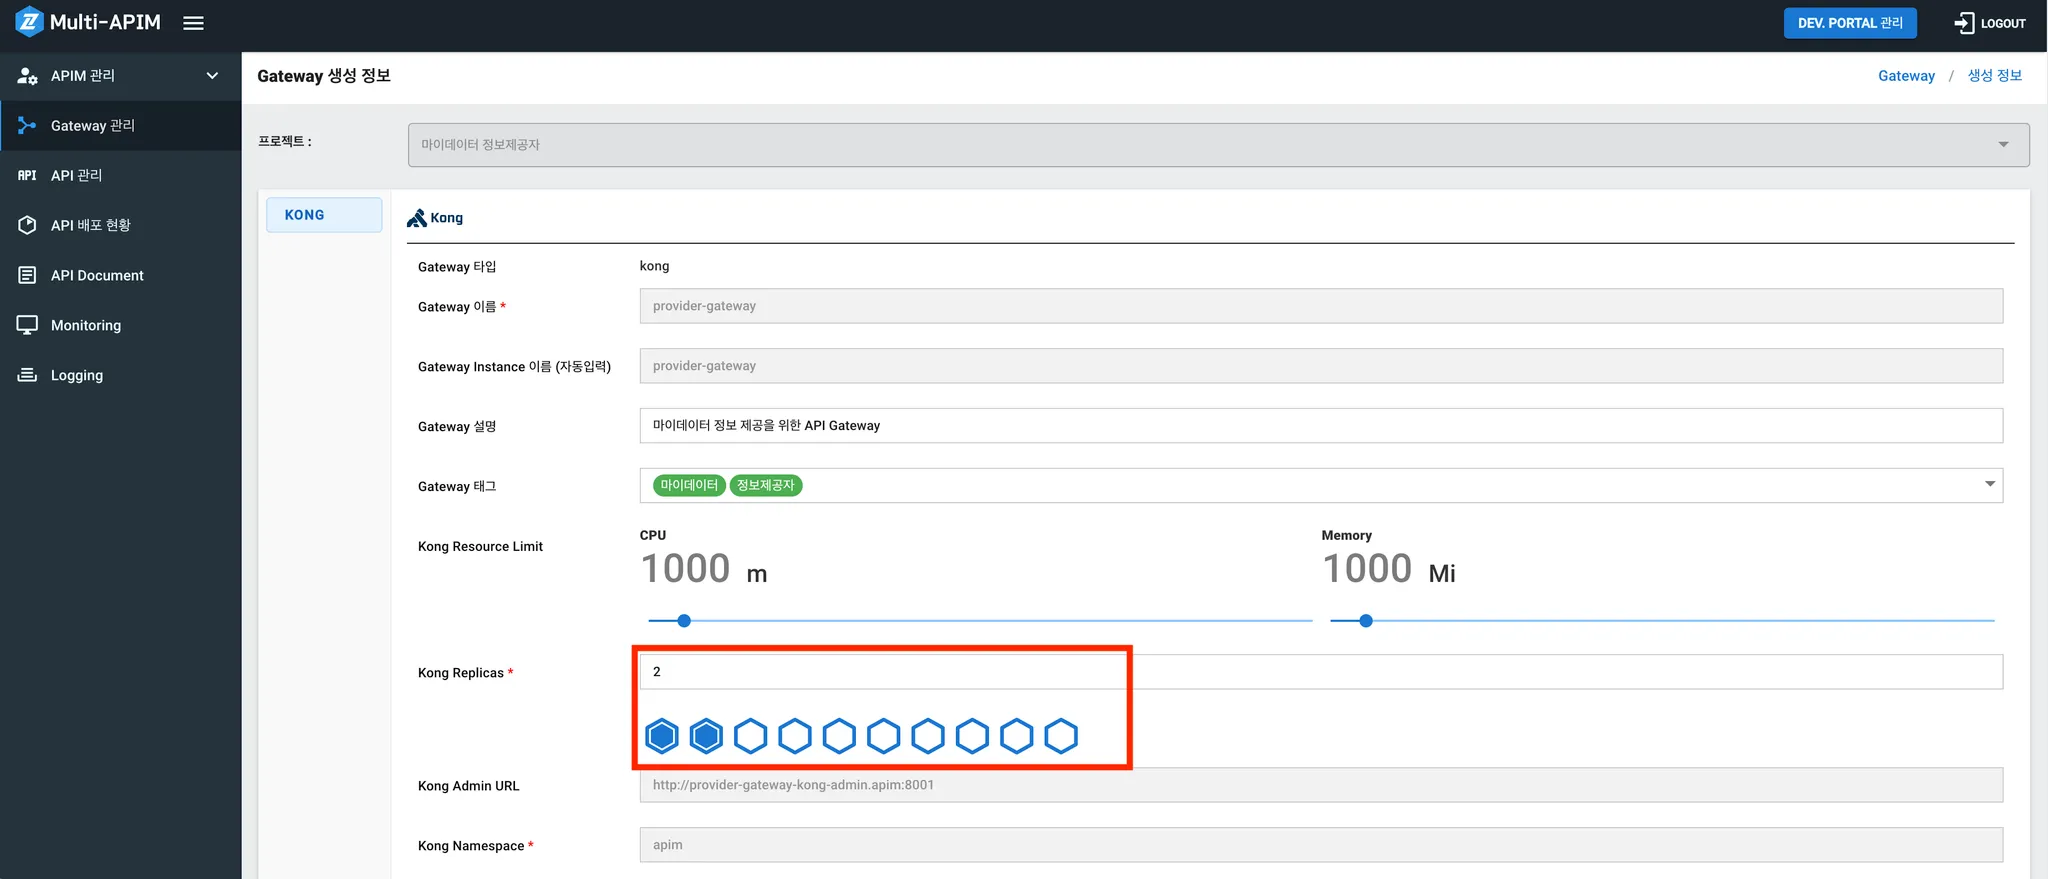This screenshot has width=2048, height=879.
Task: Click the Gateway 생성 정보 page title
Action: point(324,76)
